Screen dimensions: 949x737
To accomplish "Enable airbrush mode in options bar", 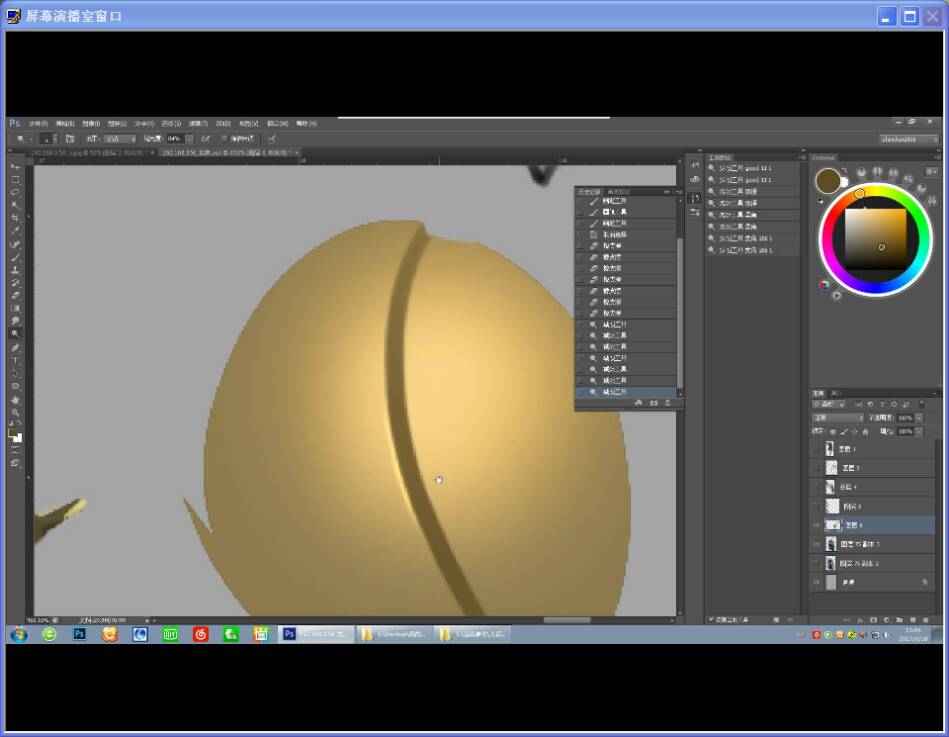I will click(x=206, y=139).
